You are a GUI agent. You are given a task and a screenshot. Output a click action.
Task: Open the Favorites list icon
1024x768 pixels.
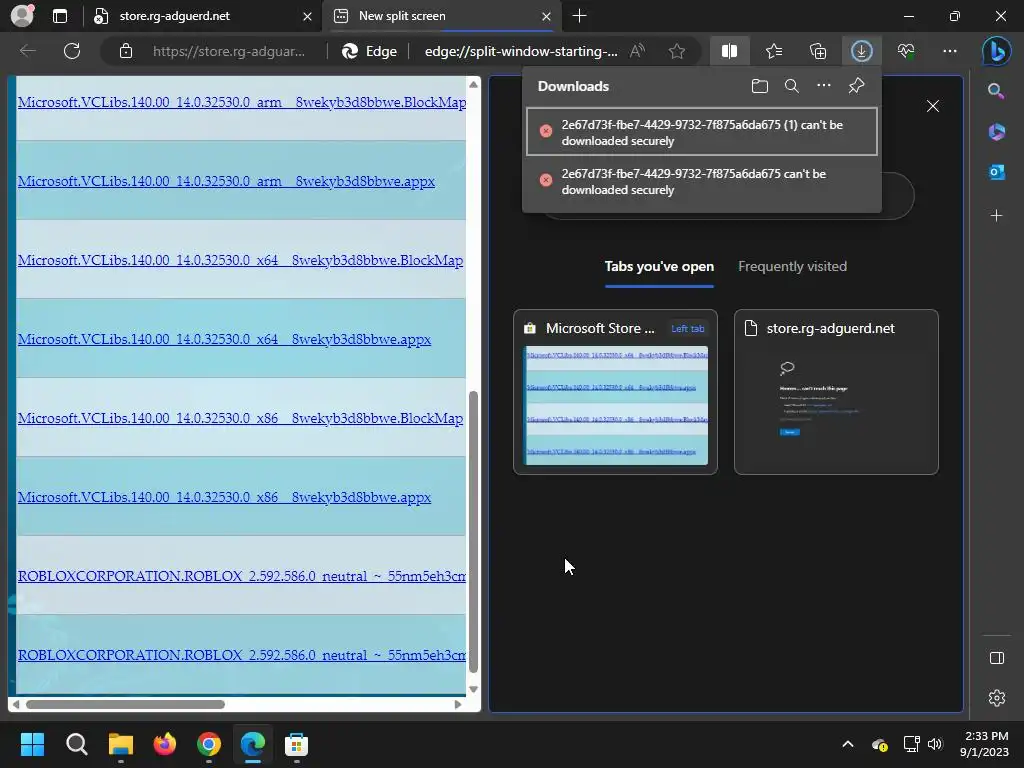[x=774, y=51]
